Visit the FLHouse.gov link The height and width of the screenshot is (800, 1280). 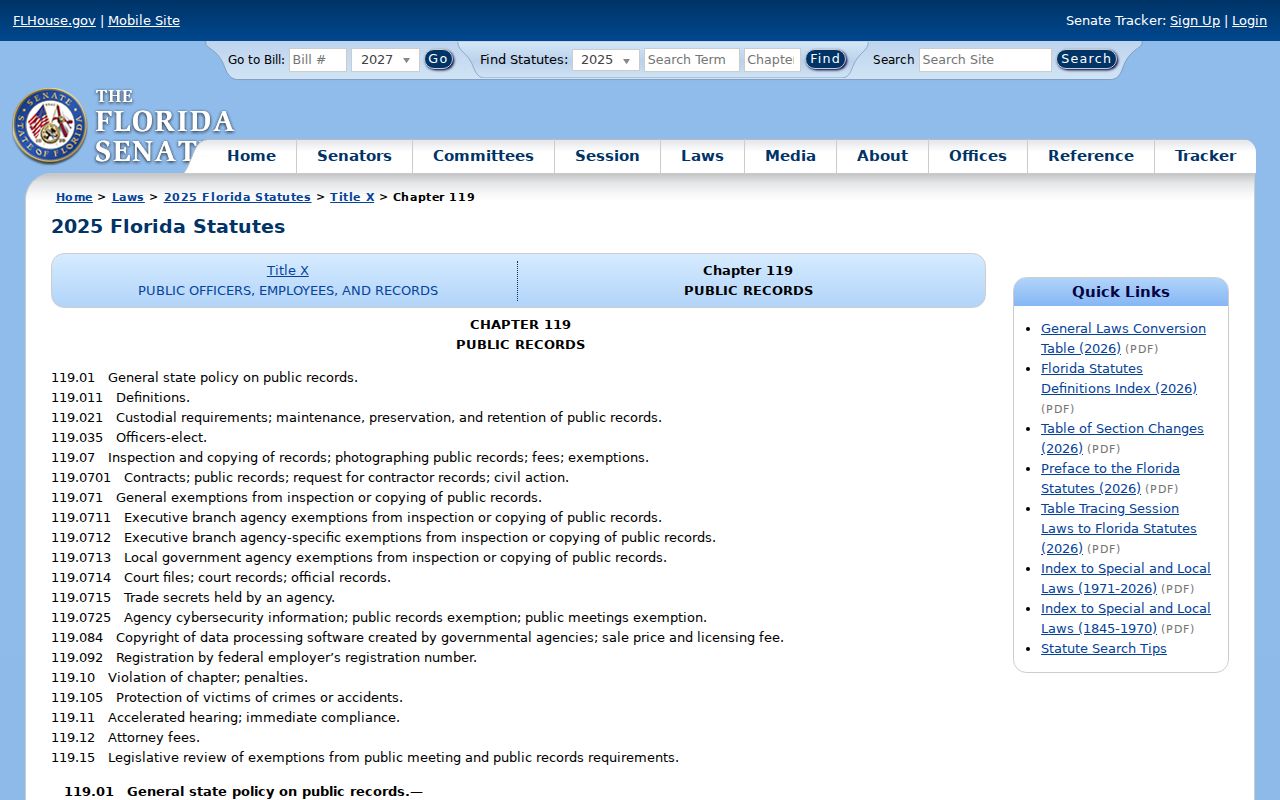54,21
